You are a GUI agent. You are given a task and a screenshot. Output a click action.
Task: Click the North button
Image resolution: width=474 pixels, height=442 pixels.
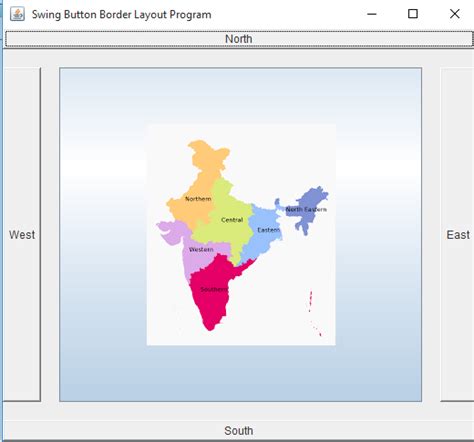(239, 39)
